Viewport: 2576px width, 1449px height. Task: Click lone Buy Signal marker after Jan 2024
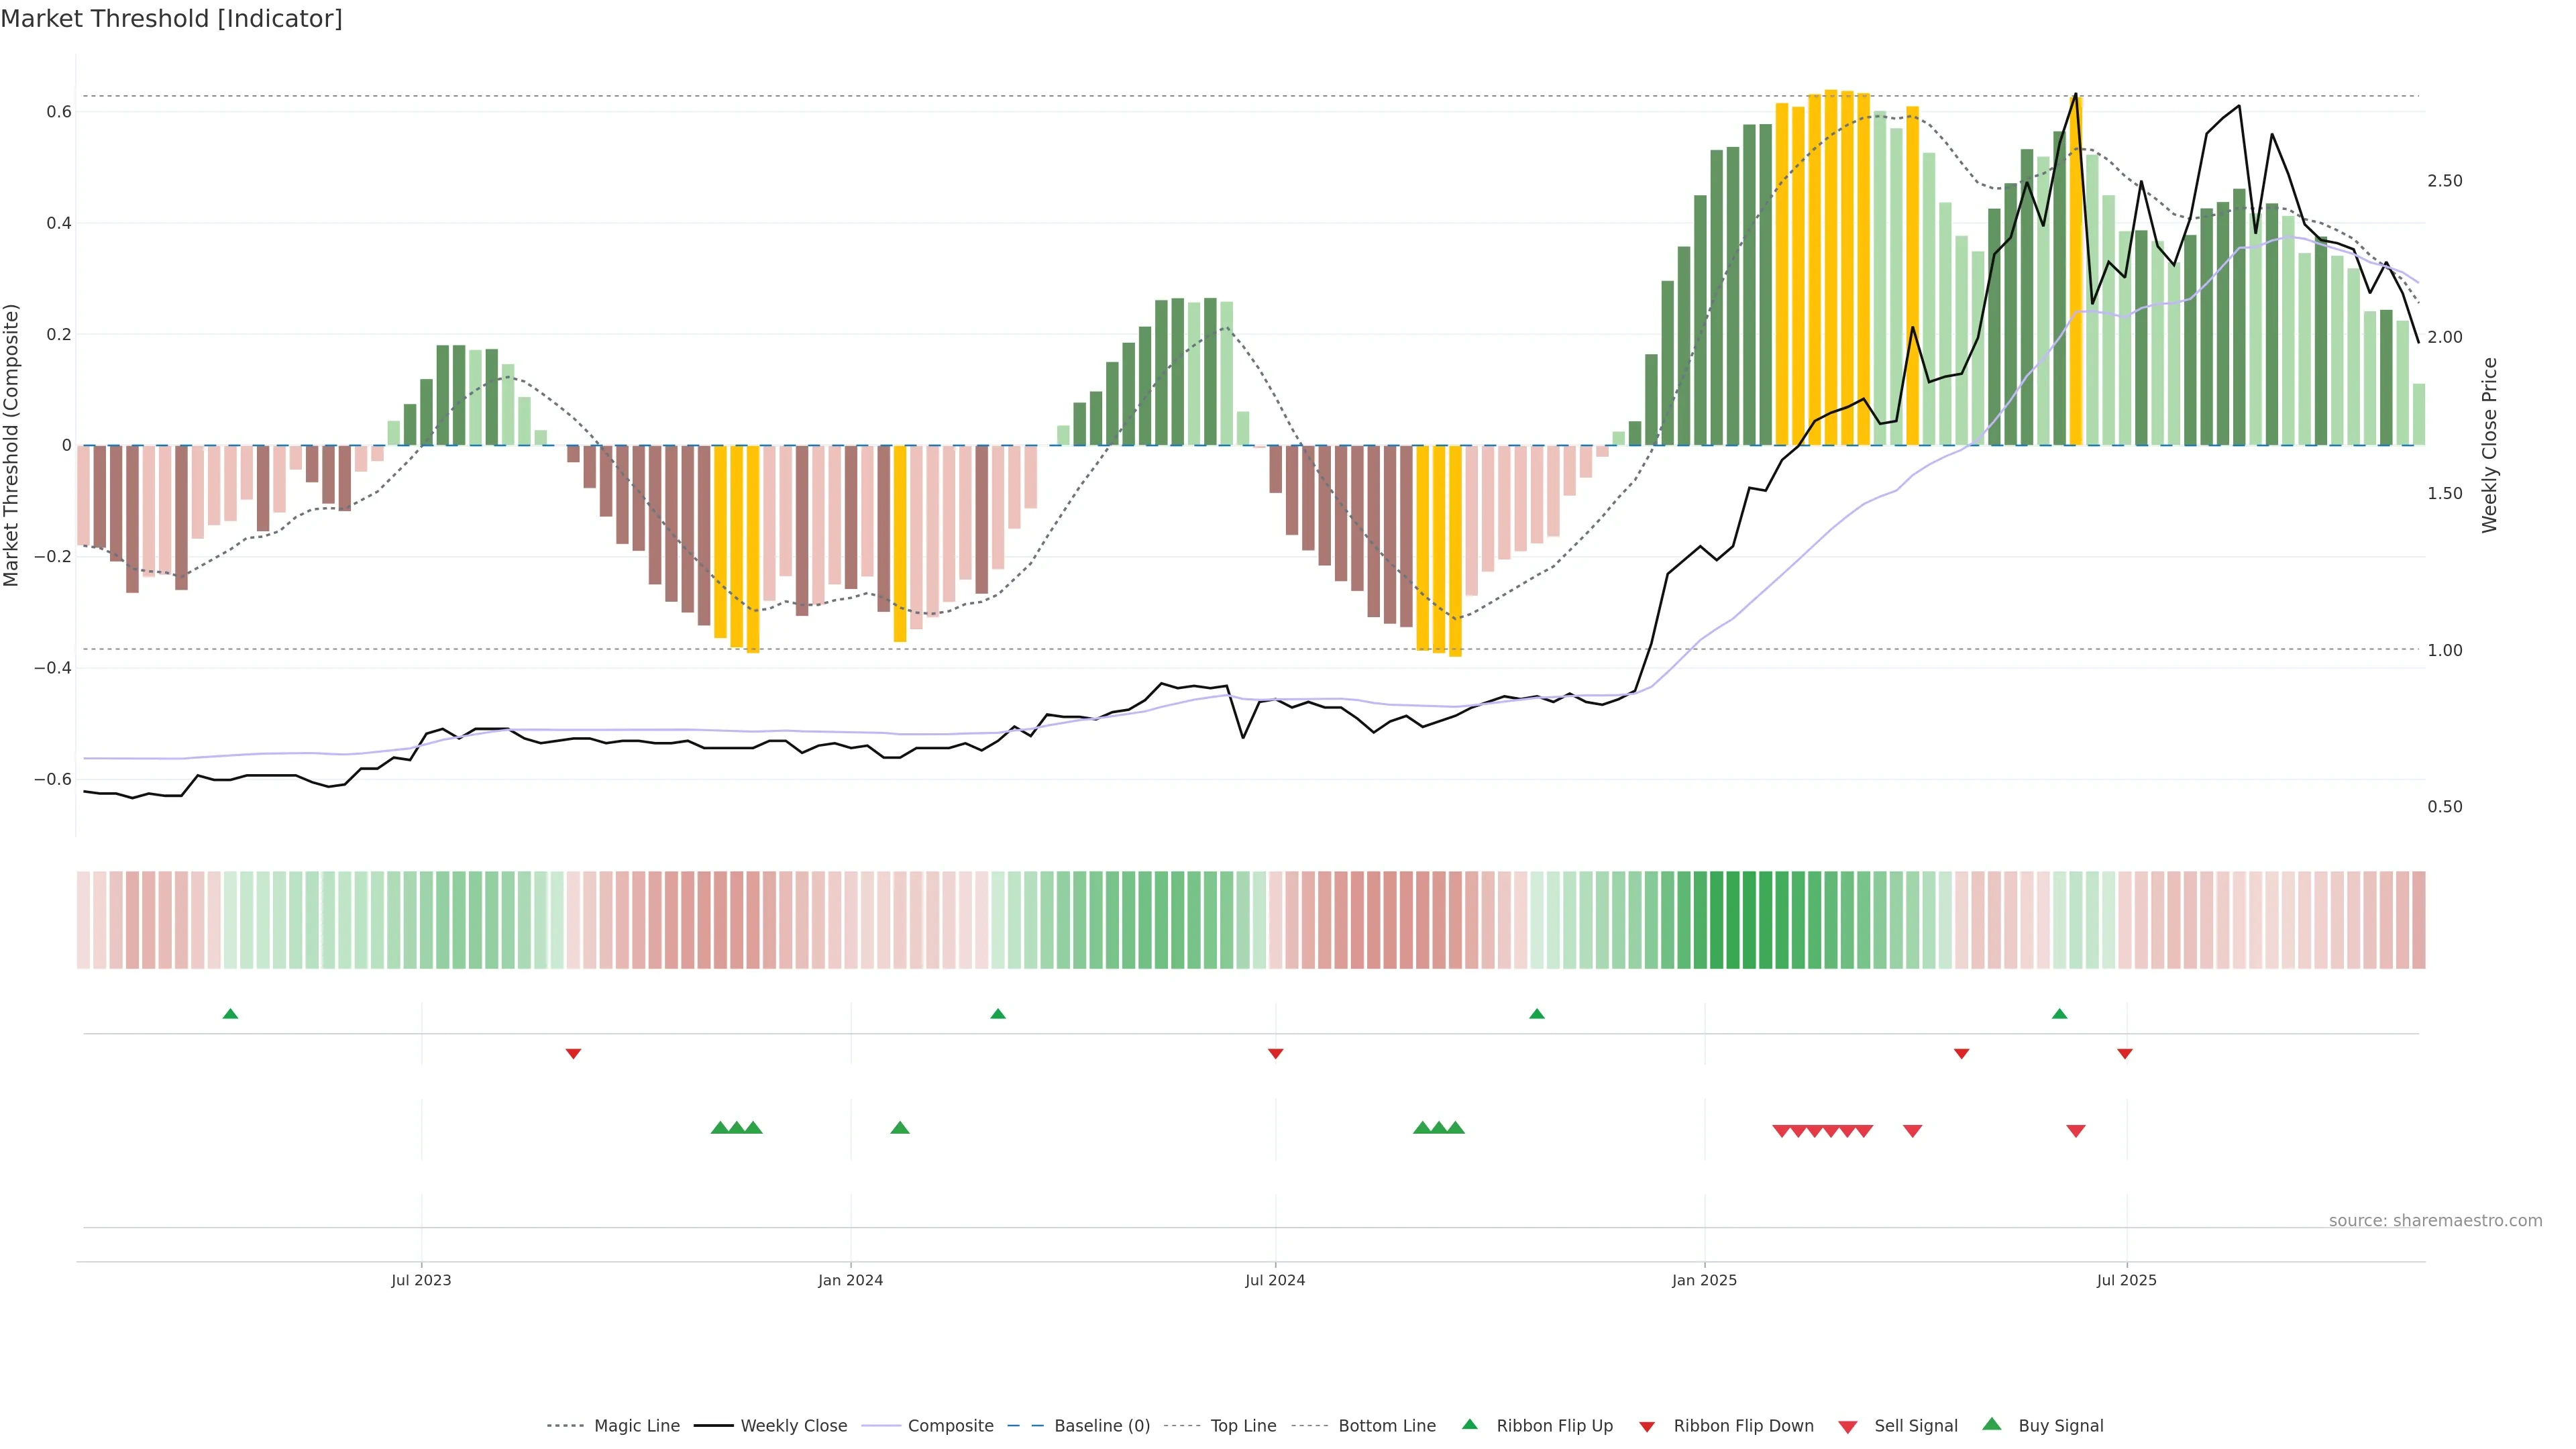pyautogui.click(x=899, y=1128)
